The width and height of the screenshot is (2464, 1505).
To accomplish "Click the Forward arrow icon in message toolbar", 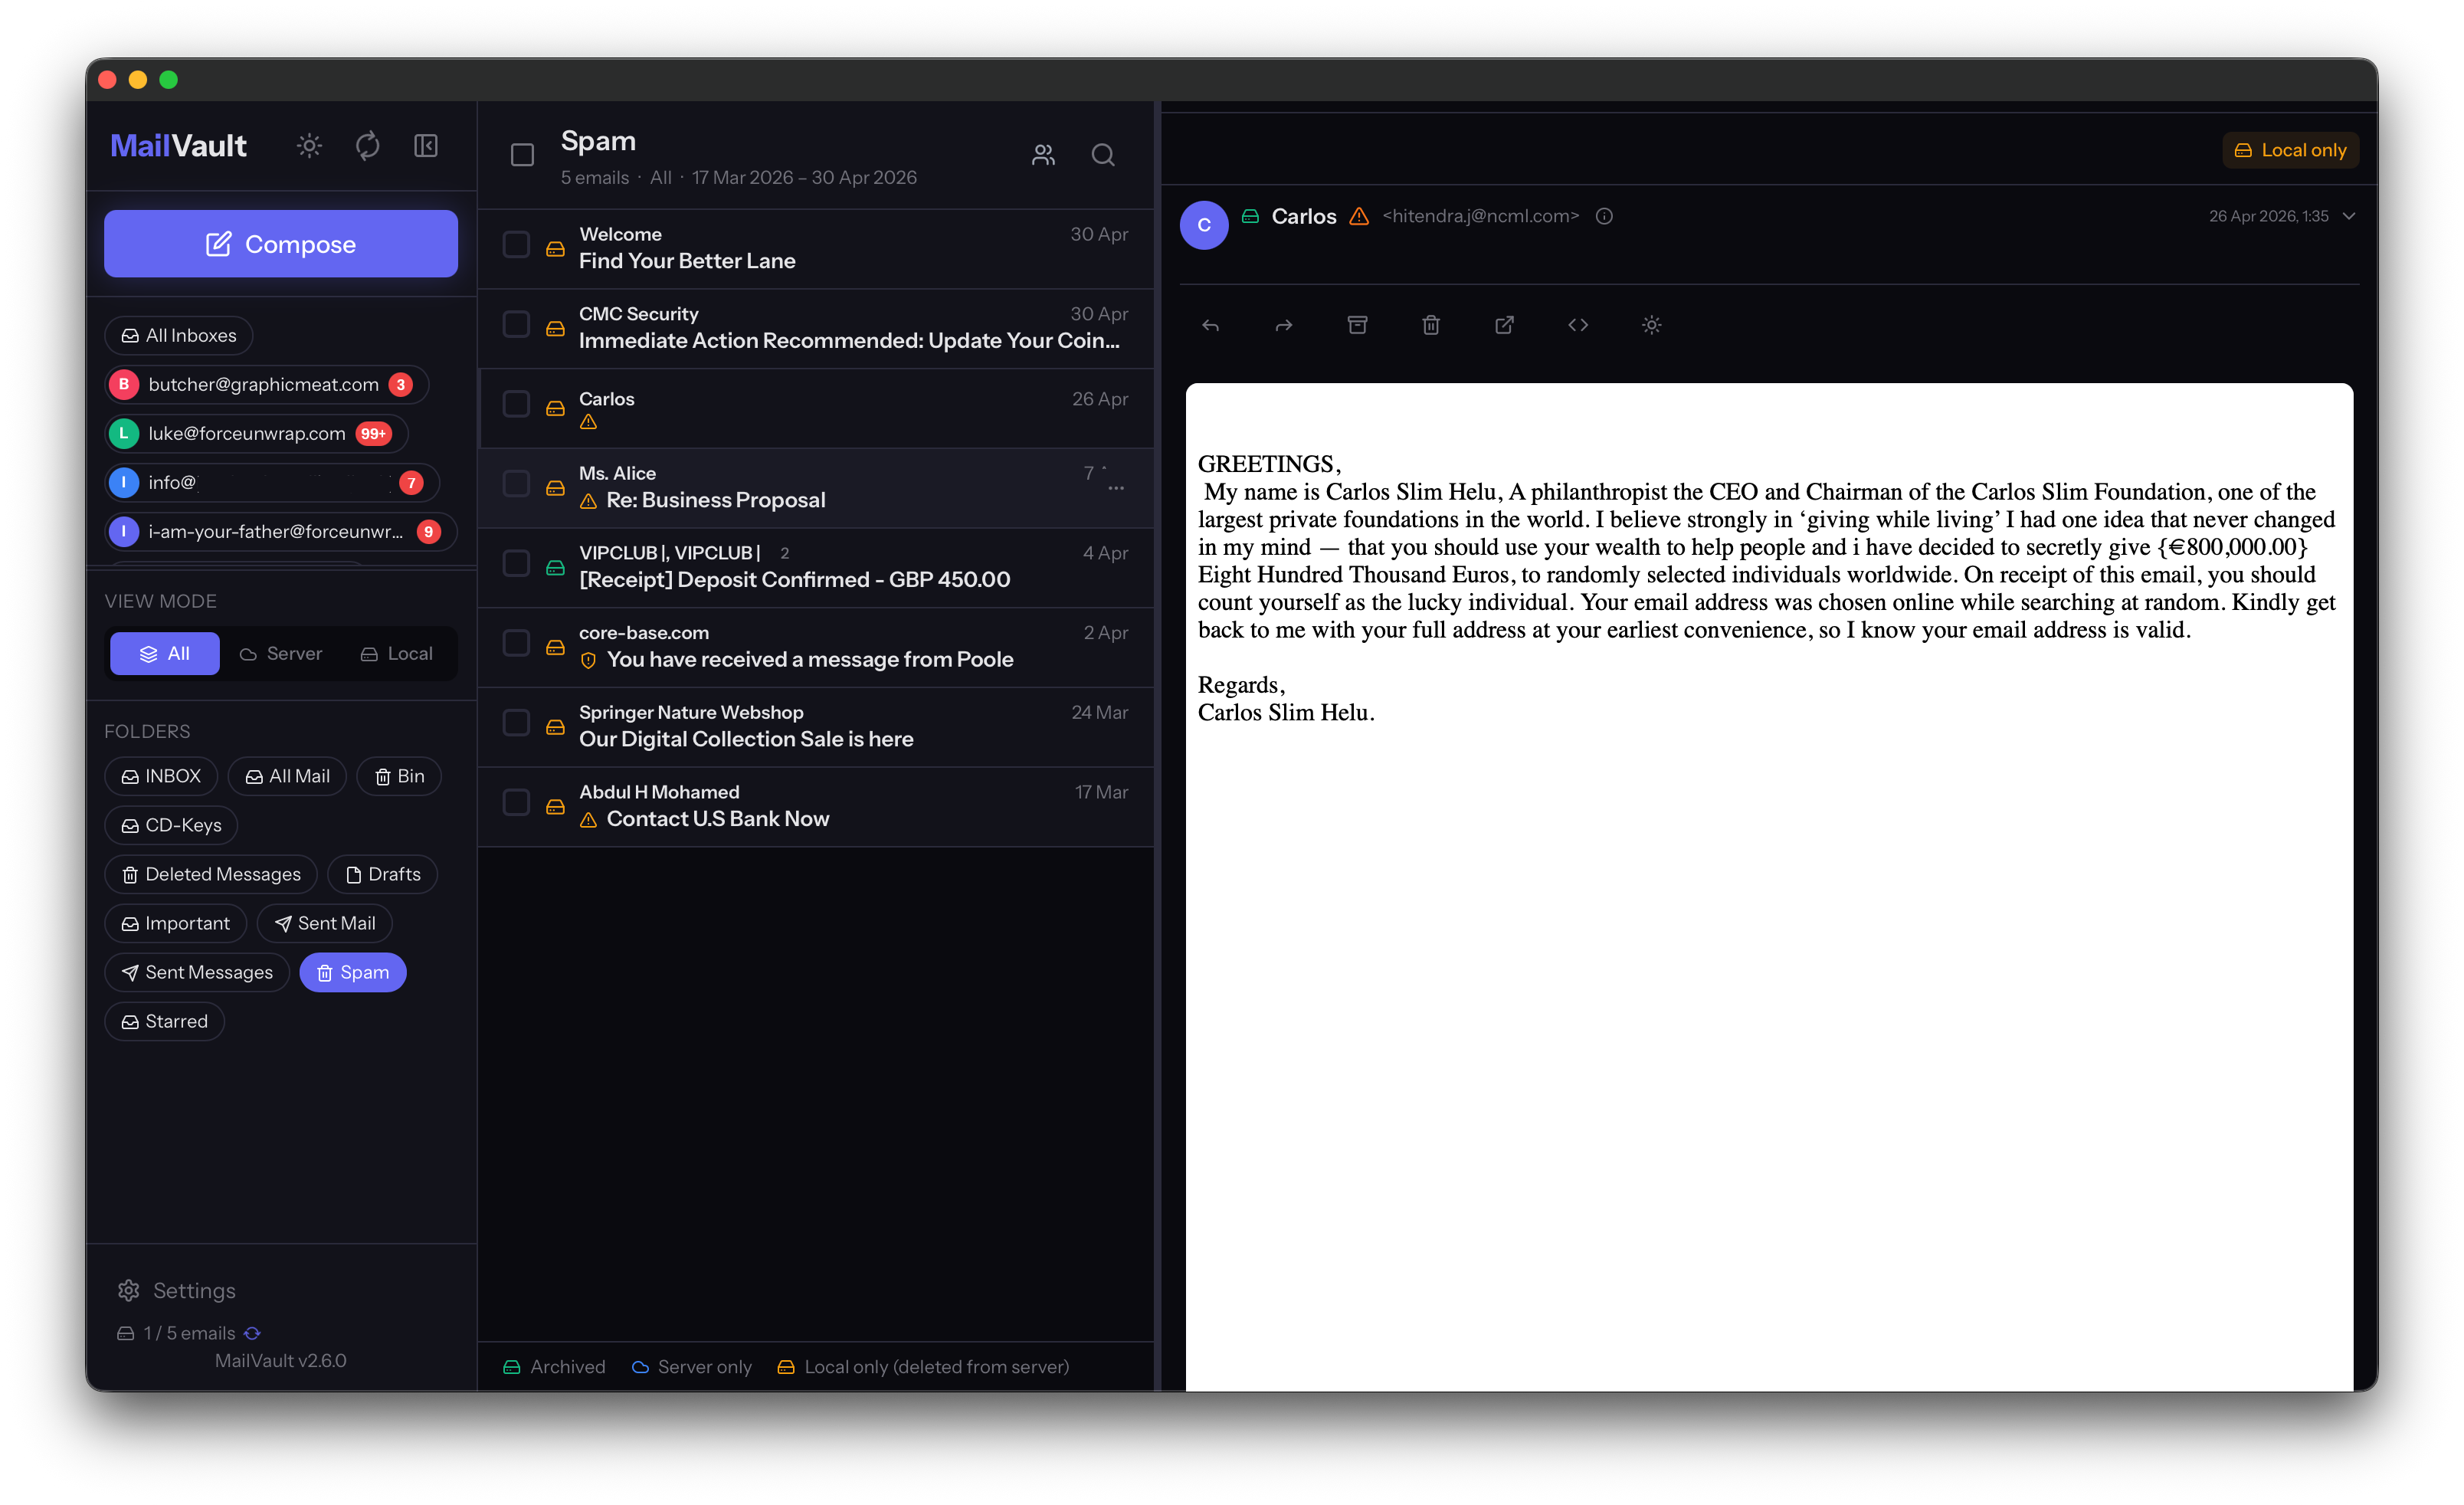I will click(1284, 325).
